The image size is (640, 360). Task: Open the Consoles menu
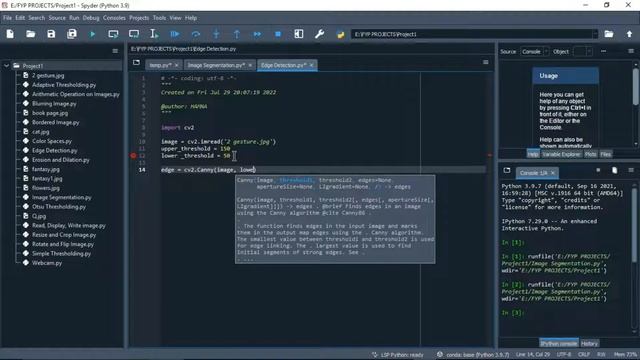coord(114,18)
